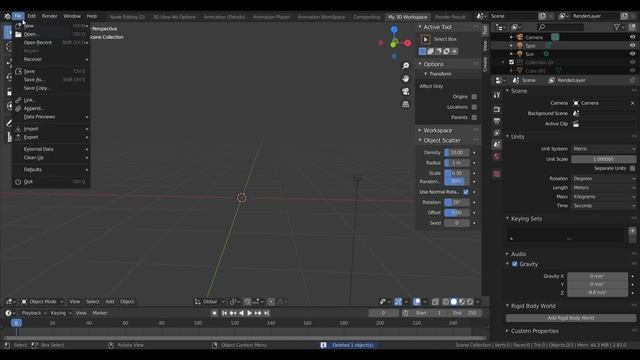The height and width of the screenshot is (360, 640).
Task: Open Scene properties tab icon
Action: click(x=497, y=144)
